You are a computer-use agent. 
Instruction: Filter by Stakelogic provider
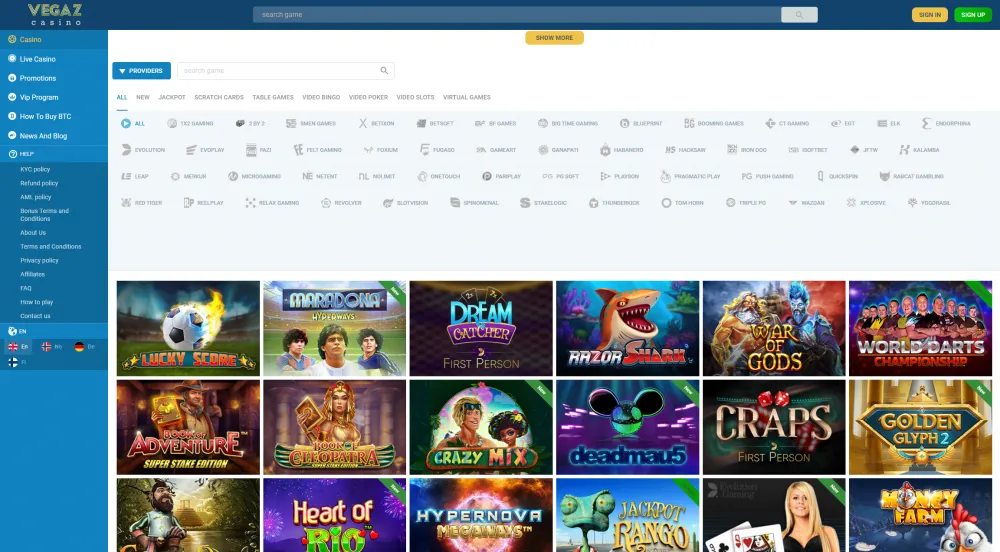543,203
